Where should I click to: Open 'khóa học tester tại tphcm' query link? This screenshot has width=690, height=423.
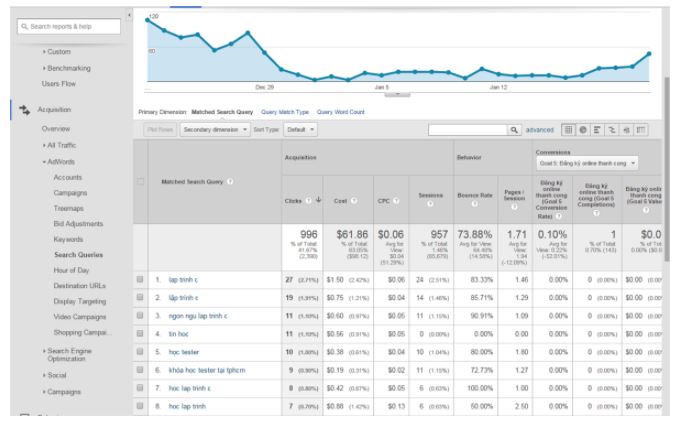click(207, 370)
